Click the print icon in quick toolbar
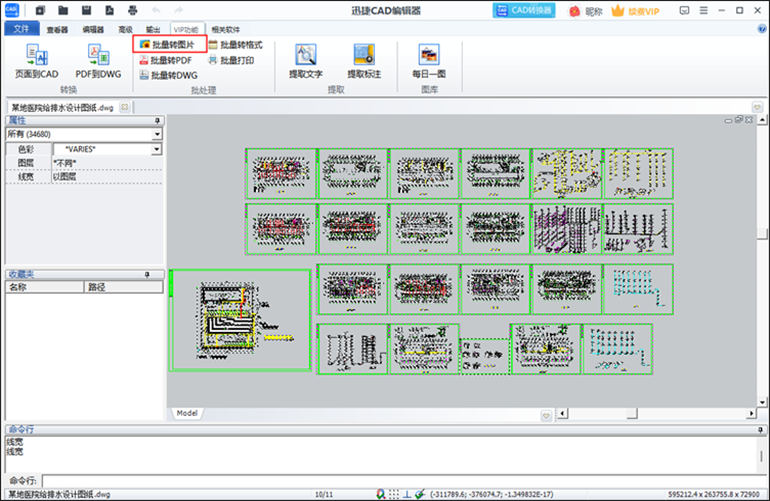 (x=132, y=10)
